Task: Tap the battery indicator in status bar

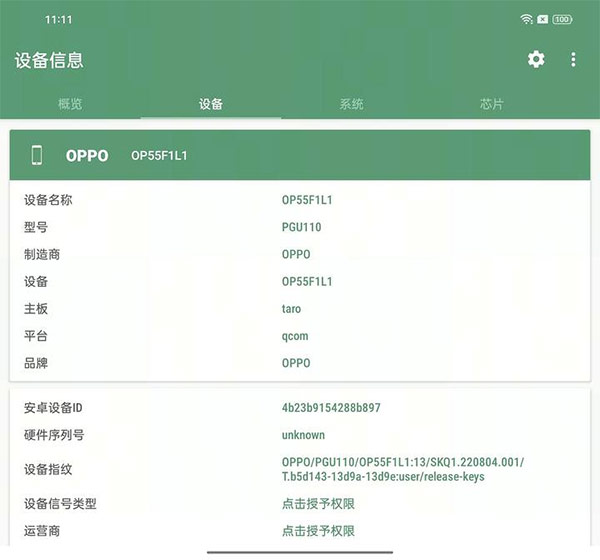Action: (562, 19)
